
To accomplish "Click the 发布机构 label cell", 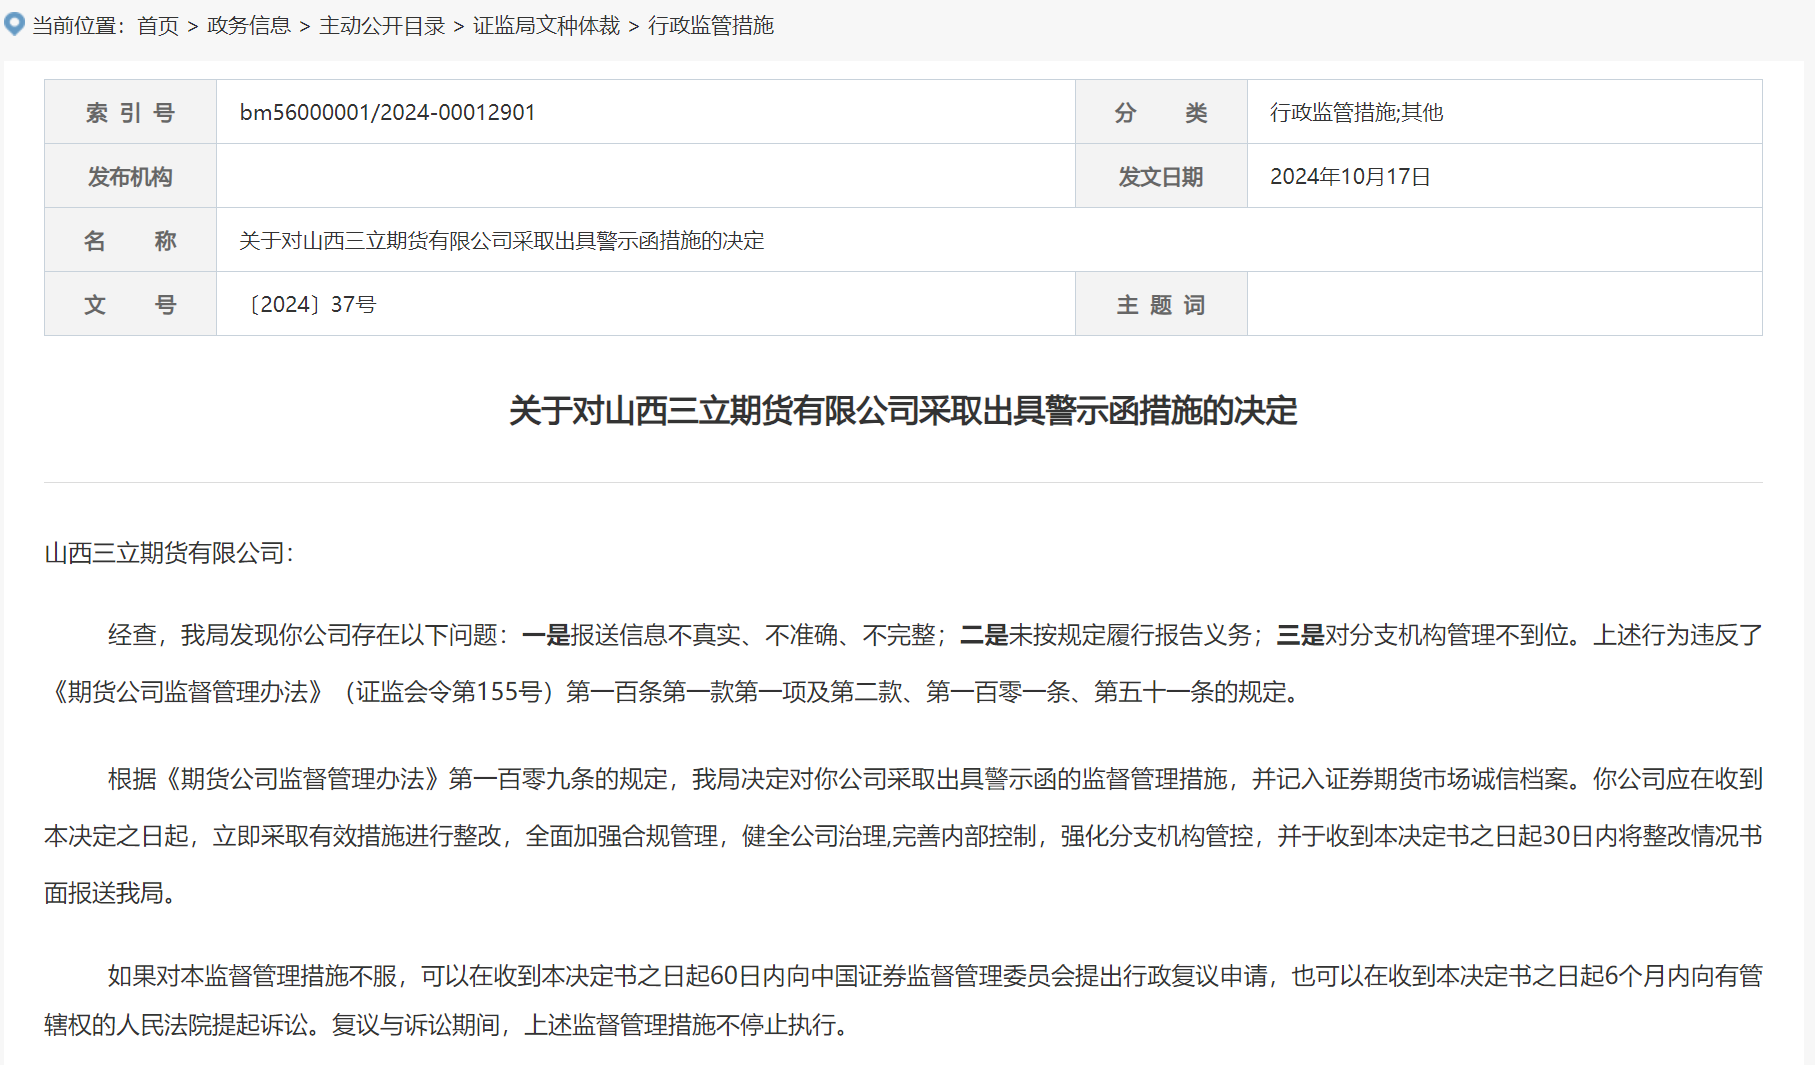I will point(130,176).
